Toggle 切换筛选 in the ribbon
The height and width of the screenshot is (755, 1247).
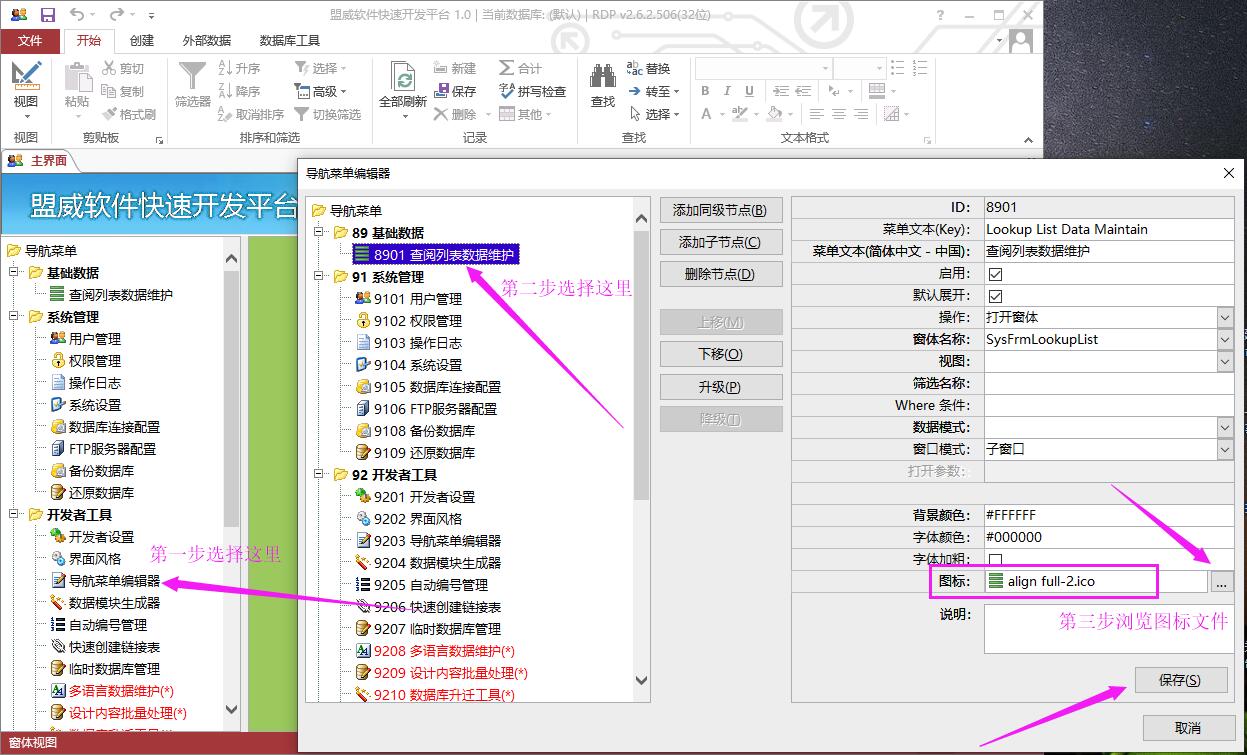(327, 114)
